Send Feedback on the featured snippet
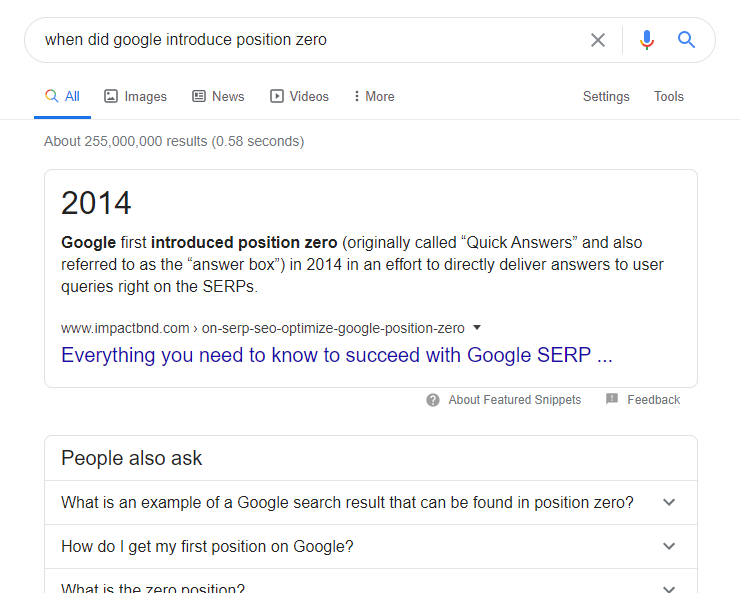This screenshot has height=593, width=740. click(x=654, y=400)
